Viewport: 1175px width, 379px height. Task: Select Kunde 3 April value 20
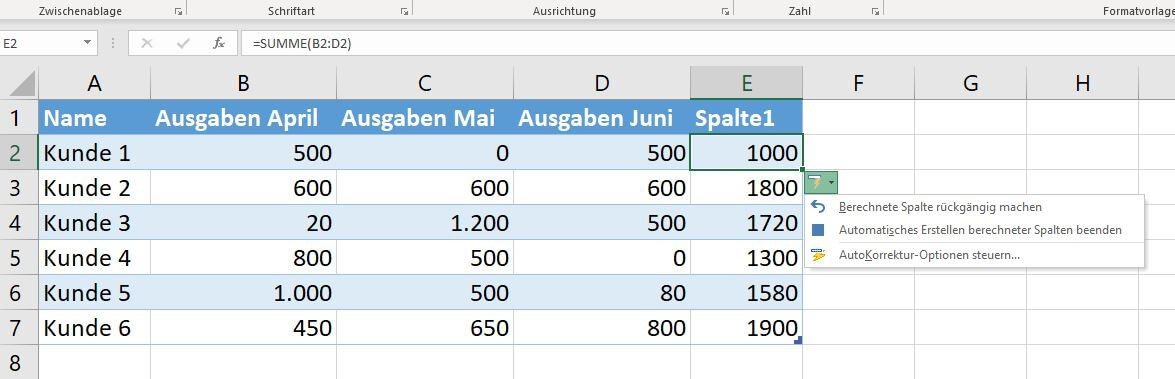(x=243, y=222)
